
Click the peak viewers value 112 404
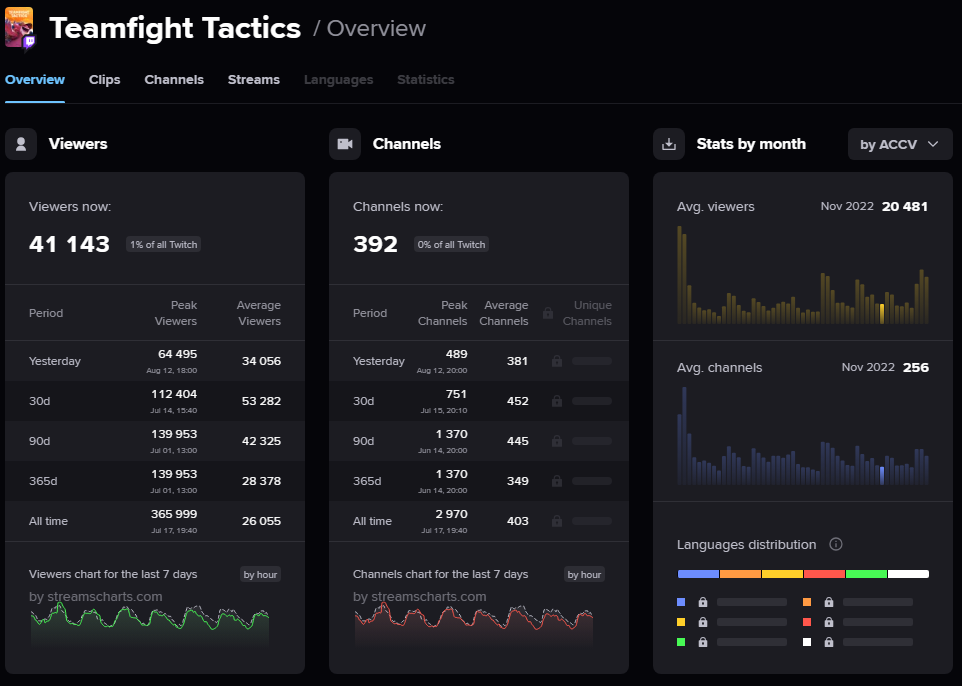[x=174, y=394]
